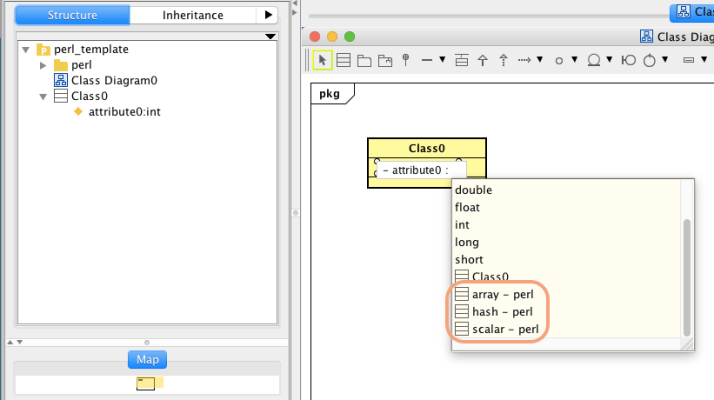714x400 pixels.
Task: Select the Interface circle tool
Action: (559, 61)
